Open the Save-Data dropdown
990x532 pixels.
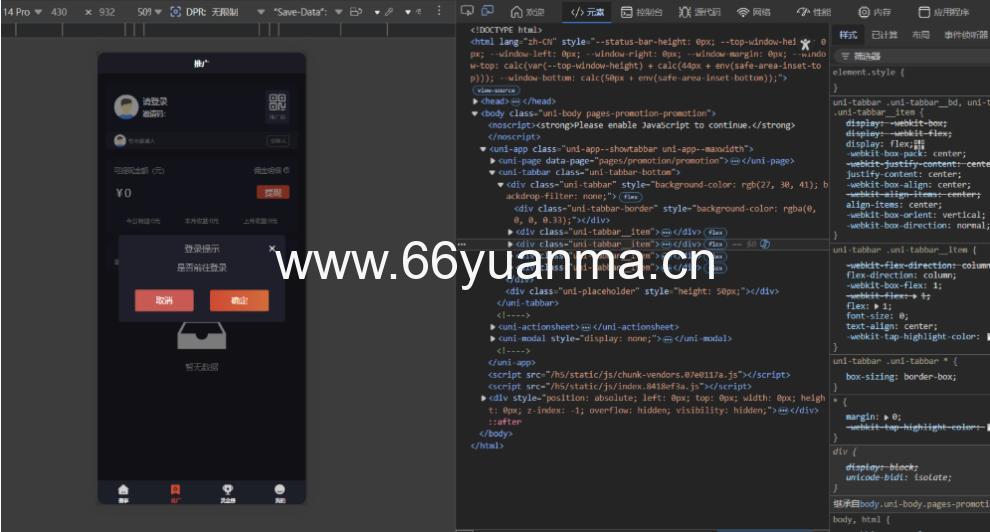coord(307,12)
